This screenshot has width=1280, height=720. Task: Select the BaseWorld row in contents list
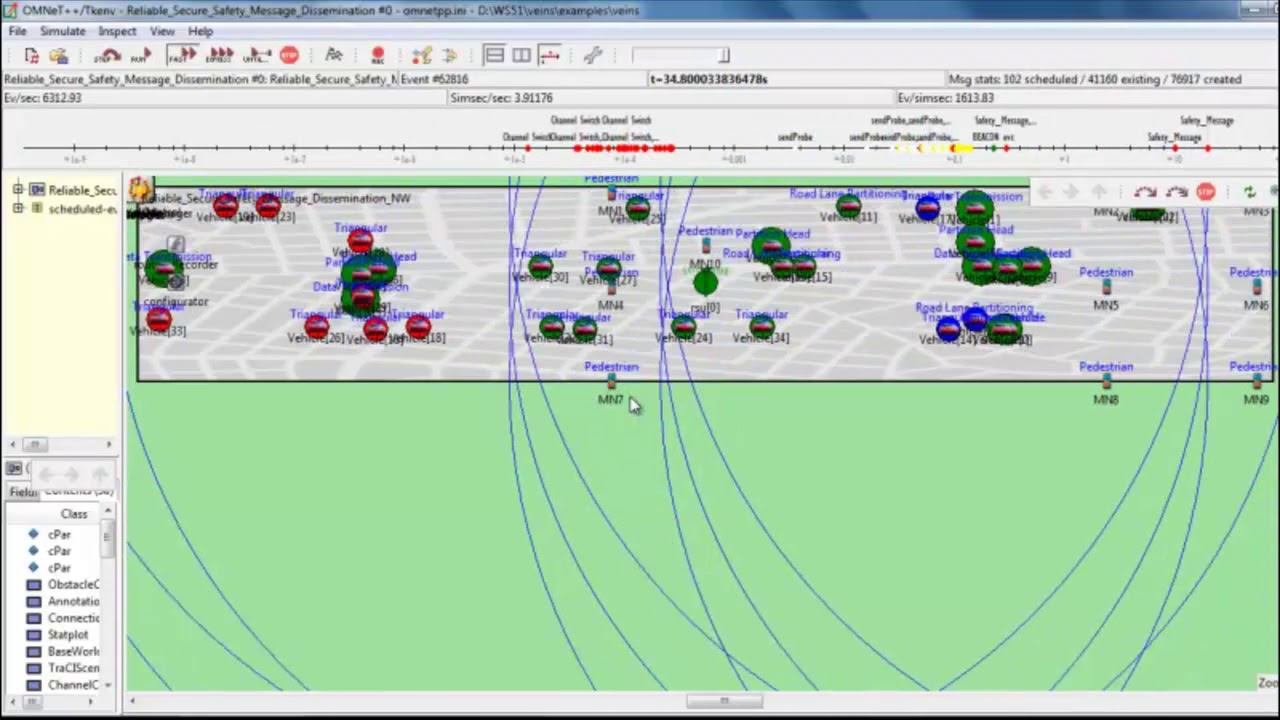[x=62, y=652]
